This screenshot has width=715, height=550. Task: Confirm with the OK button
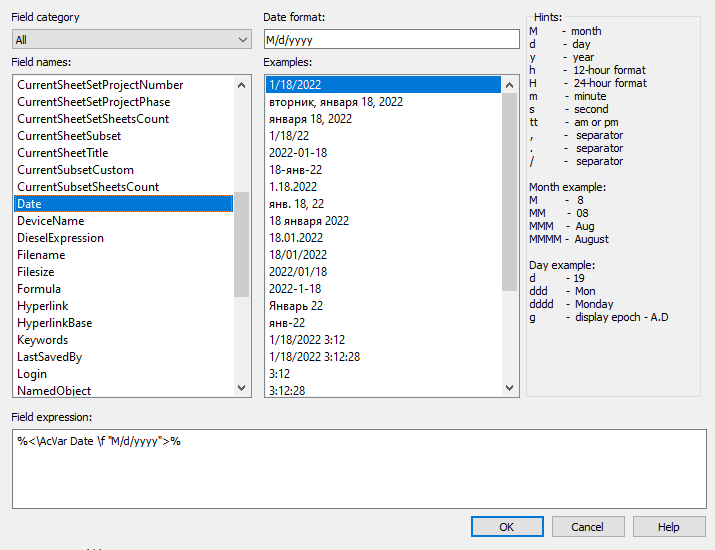coord(507,527)
